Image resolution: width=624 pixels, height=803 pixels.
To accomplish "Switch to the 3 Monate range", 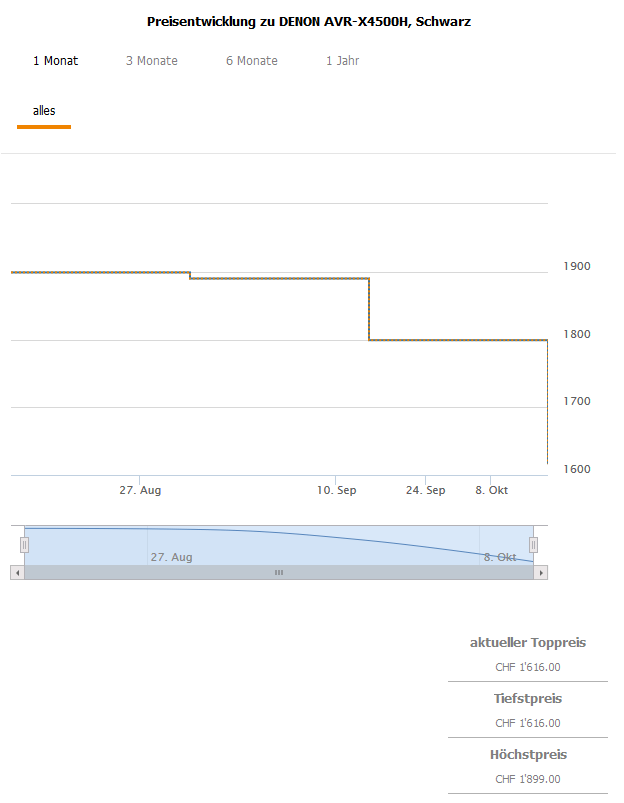I will click(152, 61).
